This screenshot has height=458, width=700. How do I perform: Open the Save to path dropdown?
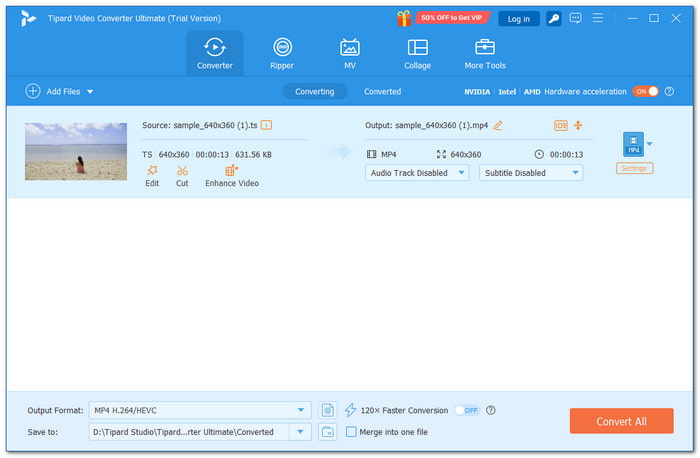(x=300, y=432)
